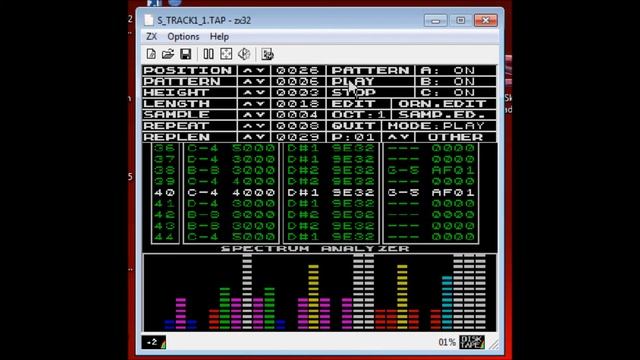Viewport: 640px width, 360px height.
Task: Click PATTERN value 0006
Action: (x=298, y=81)
